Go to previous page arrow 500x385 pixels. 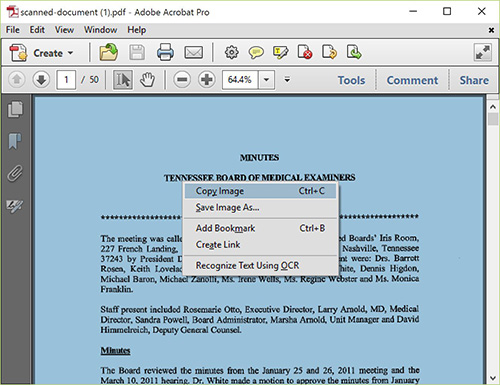[x=16, y=80]
